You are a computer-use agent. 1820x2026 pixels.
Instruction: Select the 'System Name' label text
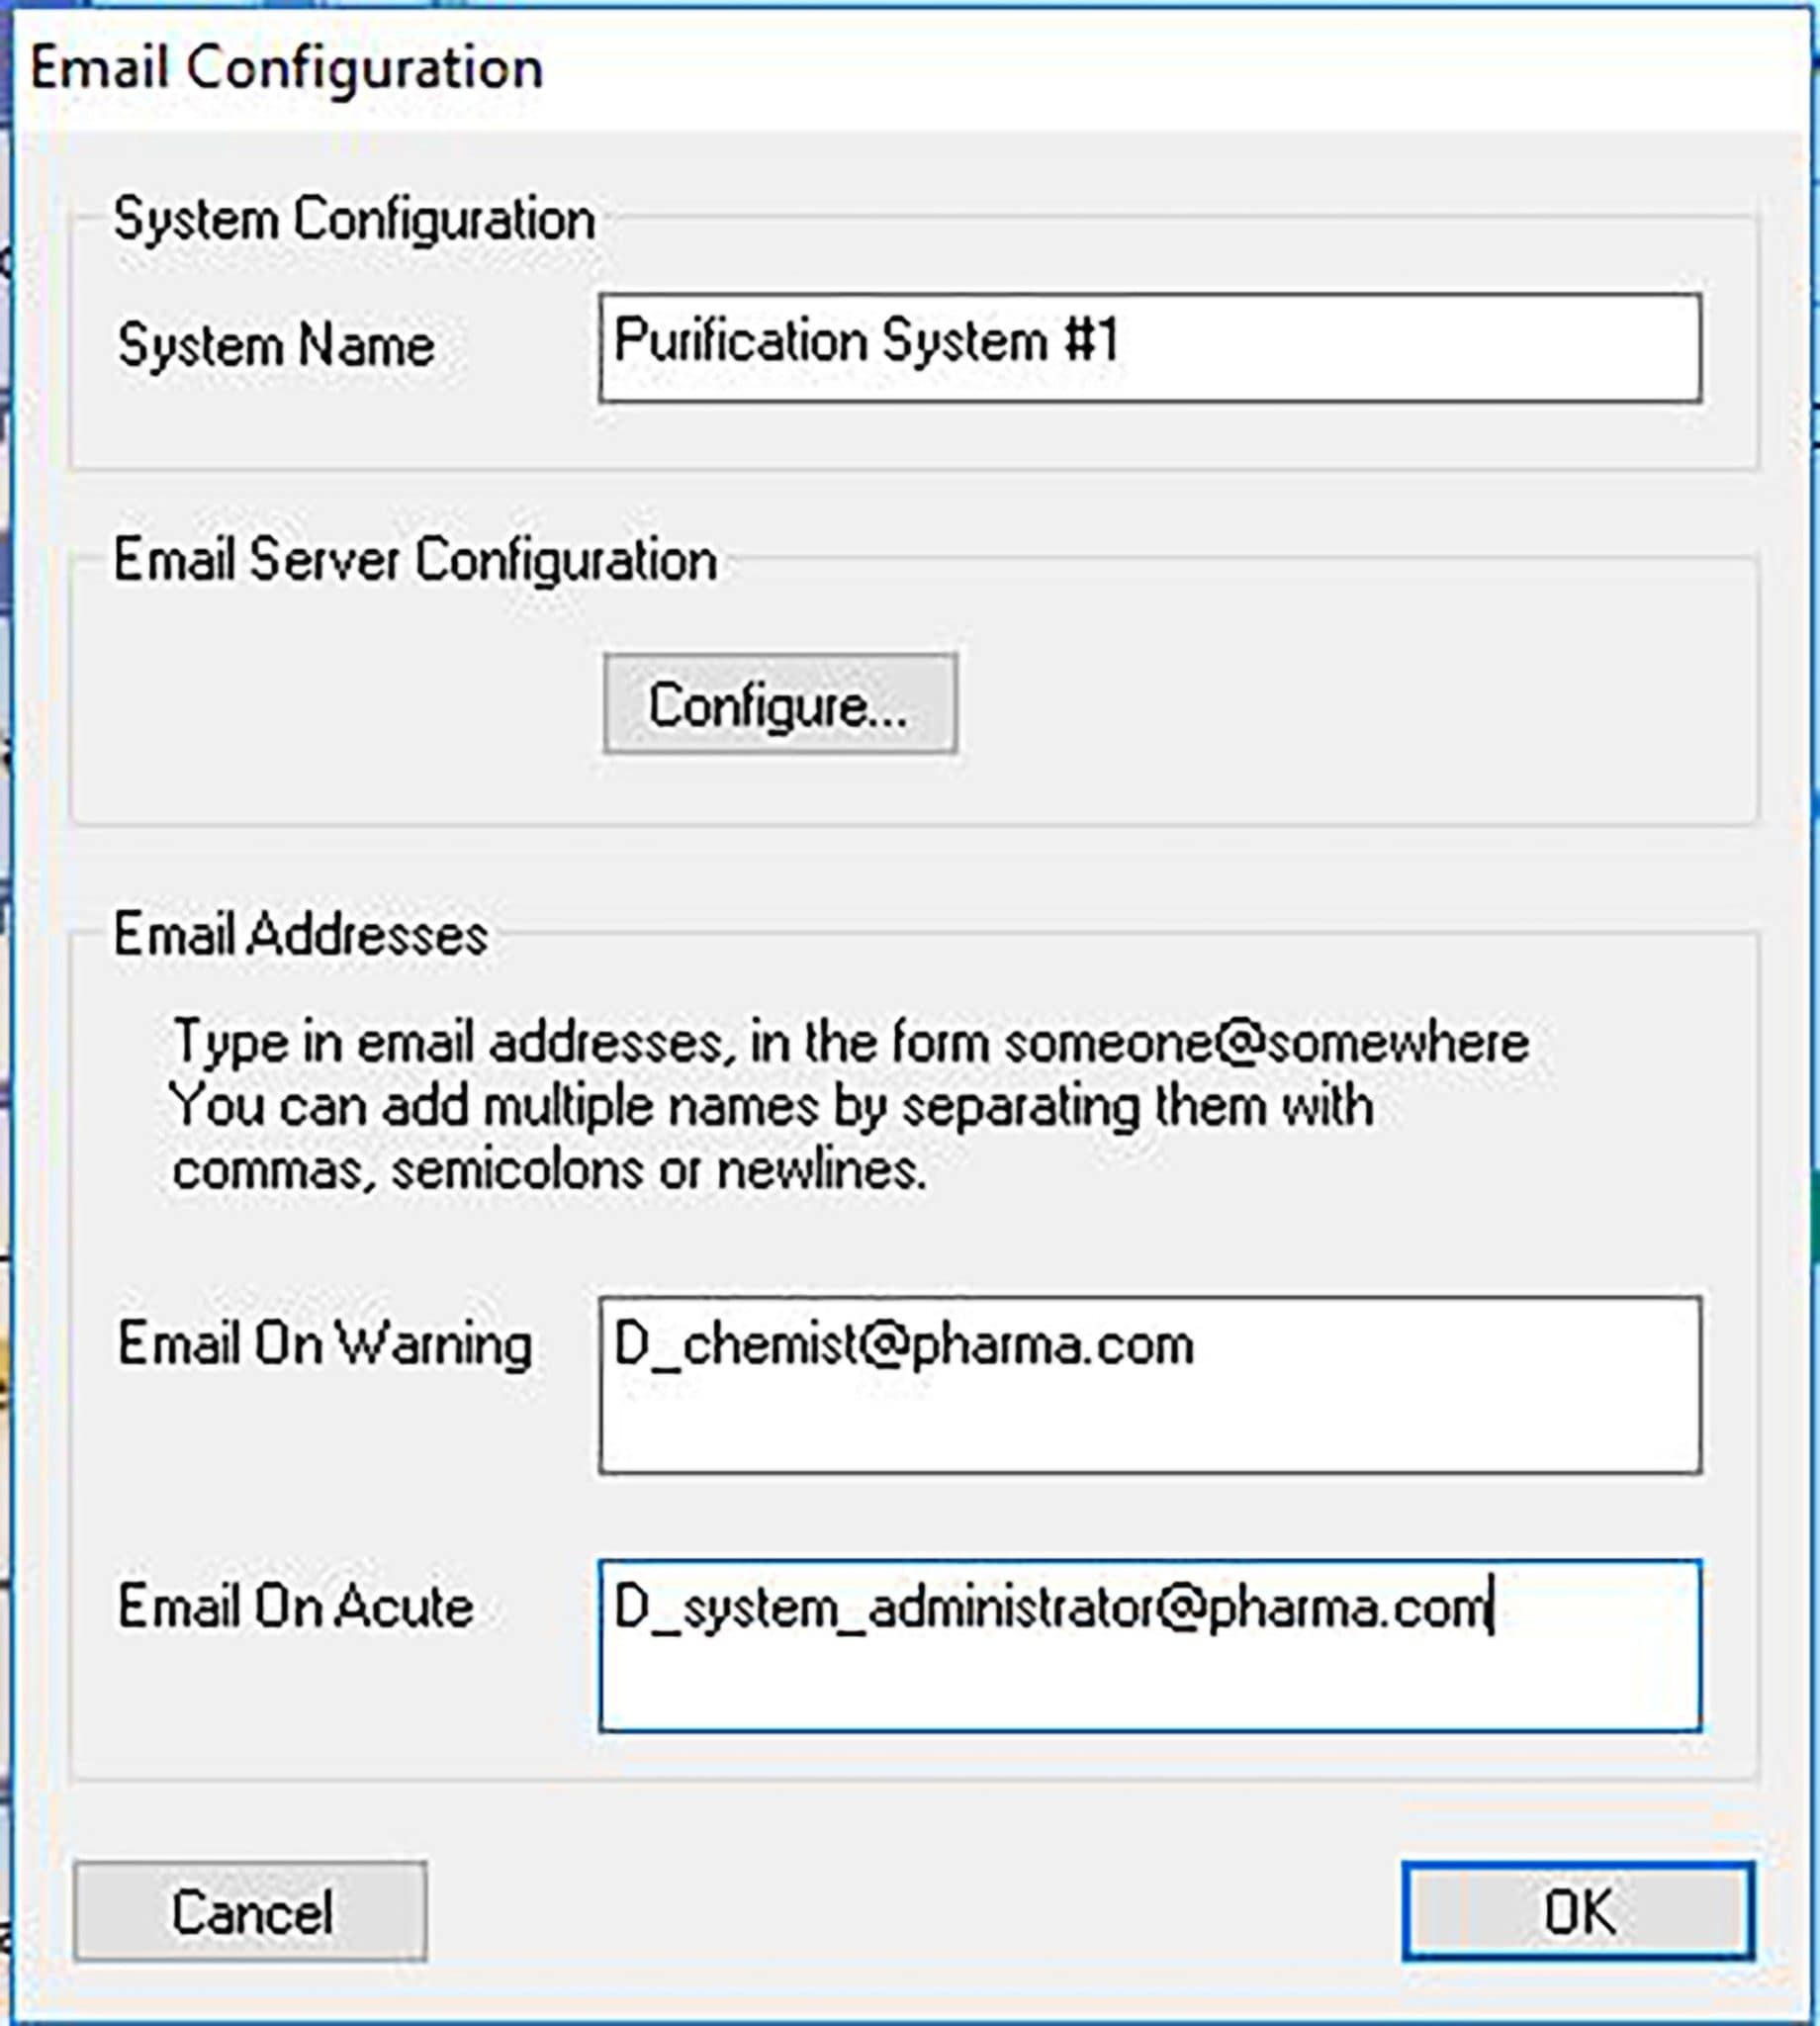(x=276, y=347)
